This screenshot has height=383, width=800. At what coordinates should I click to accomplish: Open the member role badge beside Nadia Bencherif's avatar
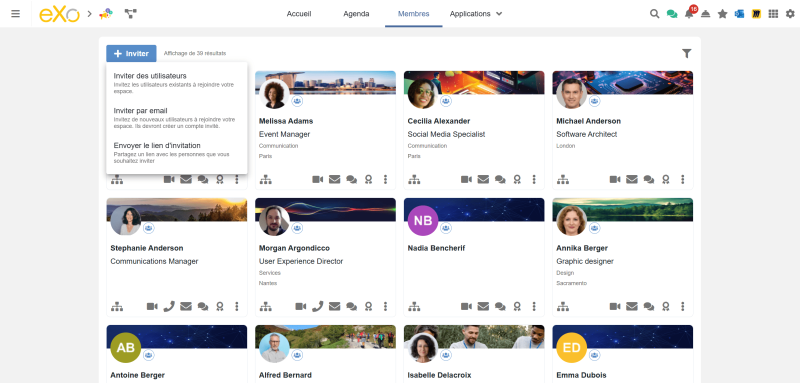click(446, 228)
